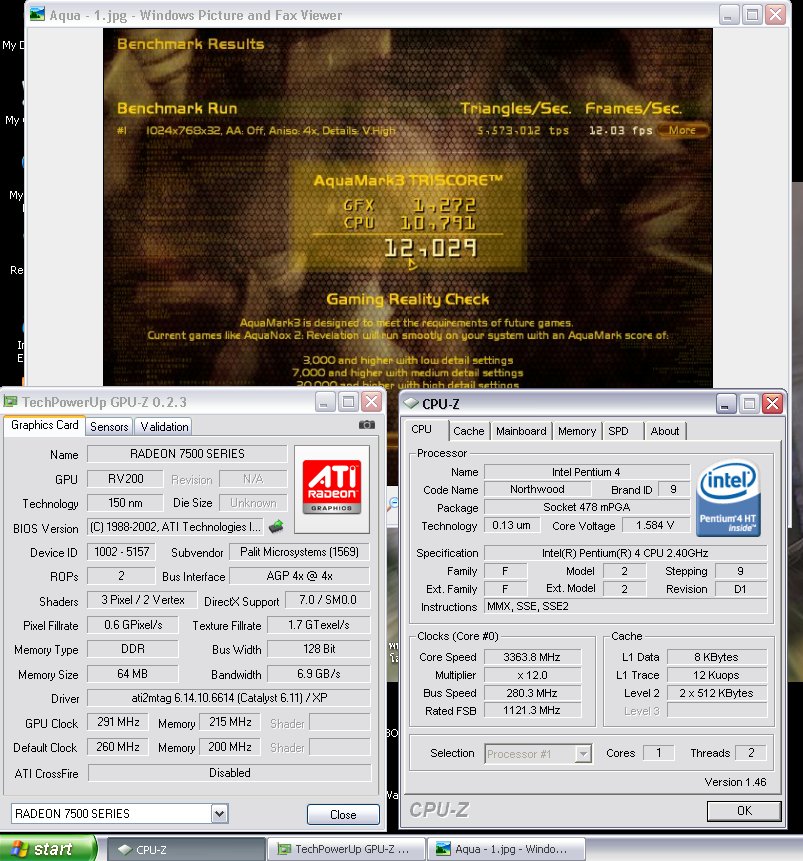Image resolution: width=803 pixels, height=861 pixels.
Task: Click the BIOS save chip icon in GPU-Z
Action: pos(276,527)
